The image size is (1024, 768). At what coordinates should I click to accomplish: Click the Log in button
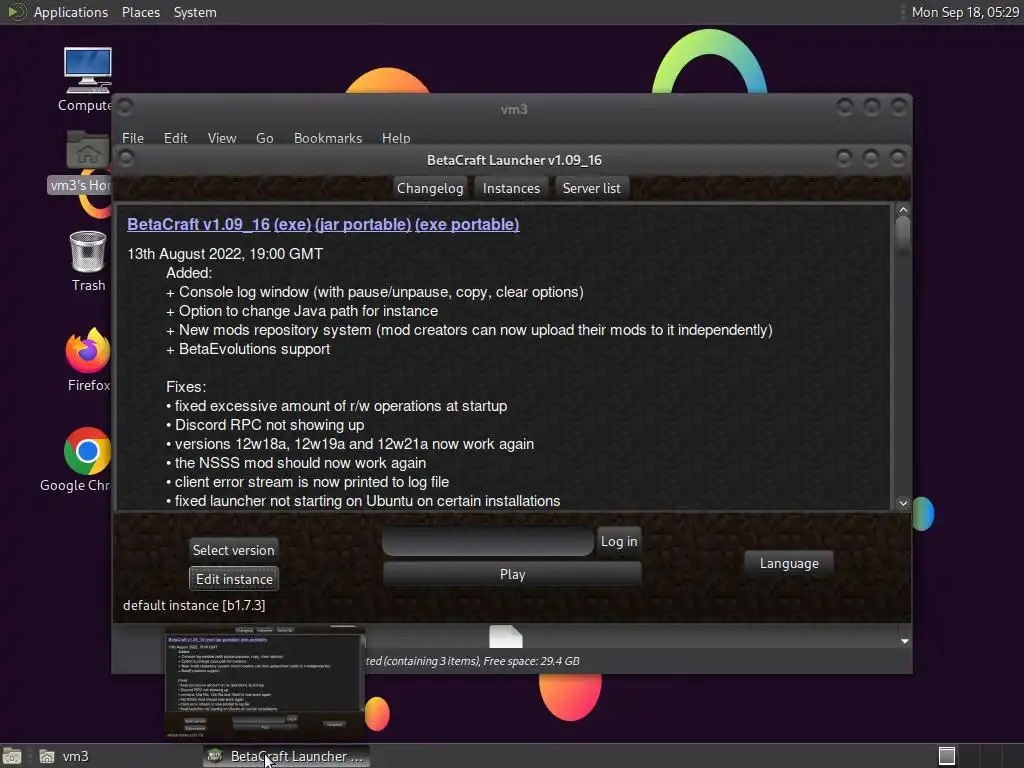[x=619, y=541]
